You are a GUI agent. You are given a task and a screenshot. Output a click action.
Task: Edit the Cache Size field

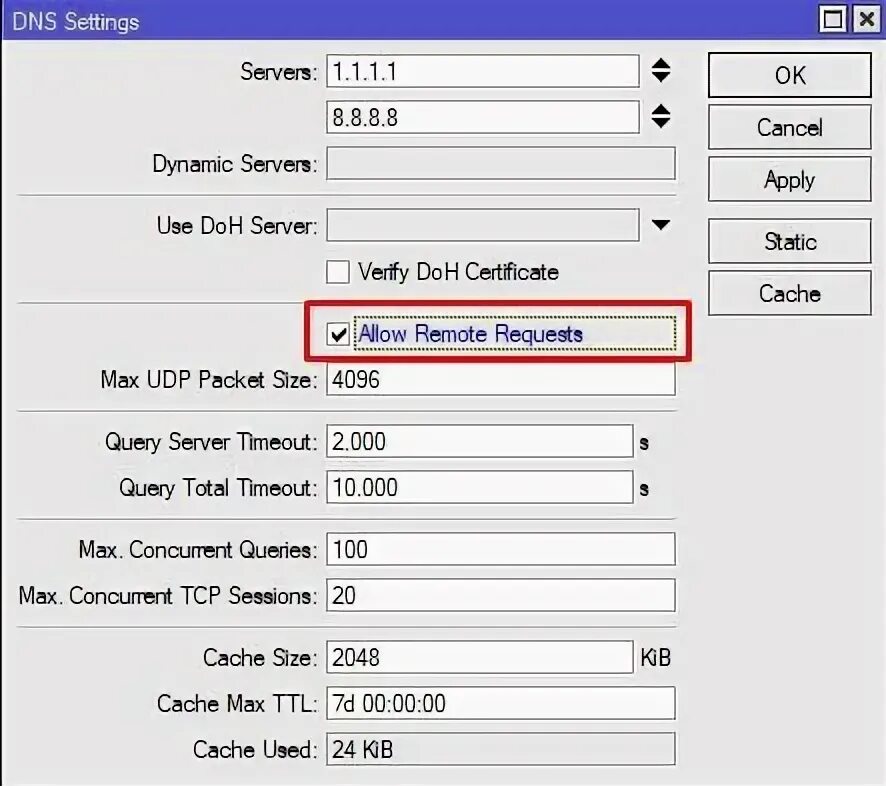click(480, 657)
